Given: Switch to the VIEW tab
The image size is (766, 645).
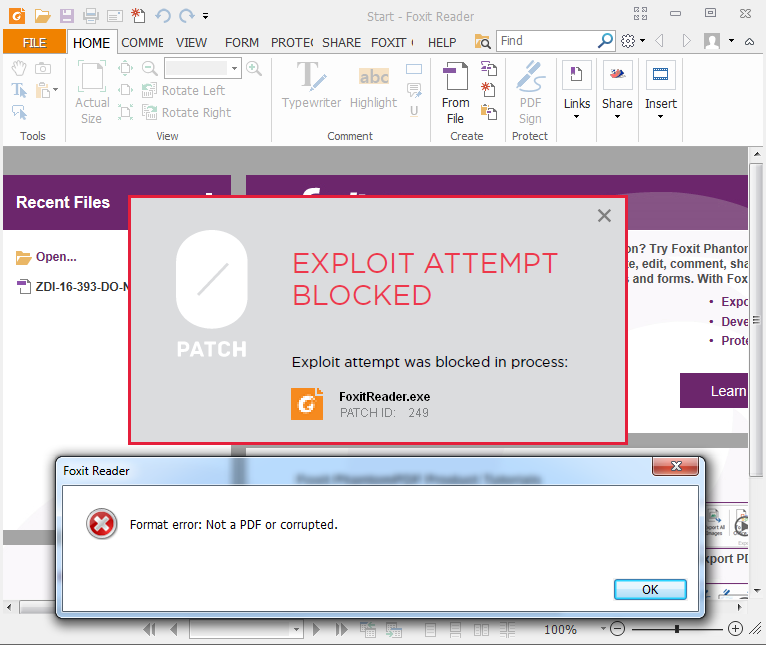Looking at the screenshot, I should [192, 43].
